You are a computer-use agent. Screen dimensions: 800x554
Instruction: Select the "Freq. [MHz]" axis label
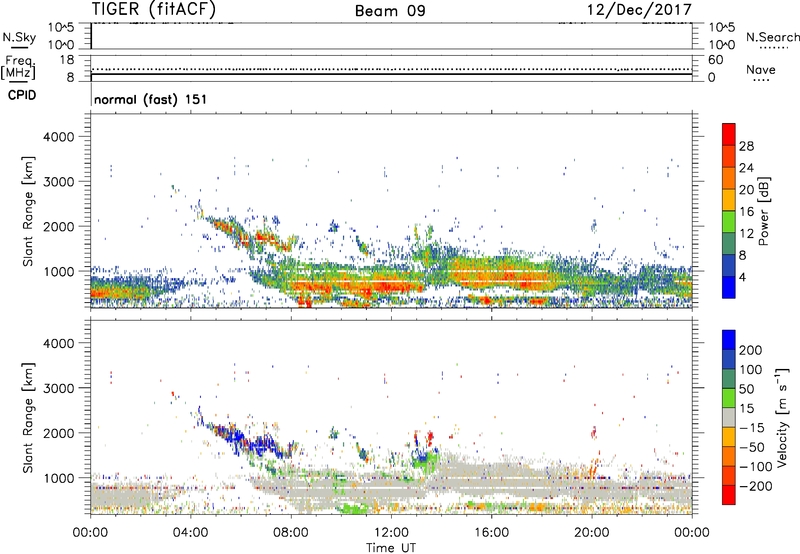tap(18, 67)
